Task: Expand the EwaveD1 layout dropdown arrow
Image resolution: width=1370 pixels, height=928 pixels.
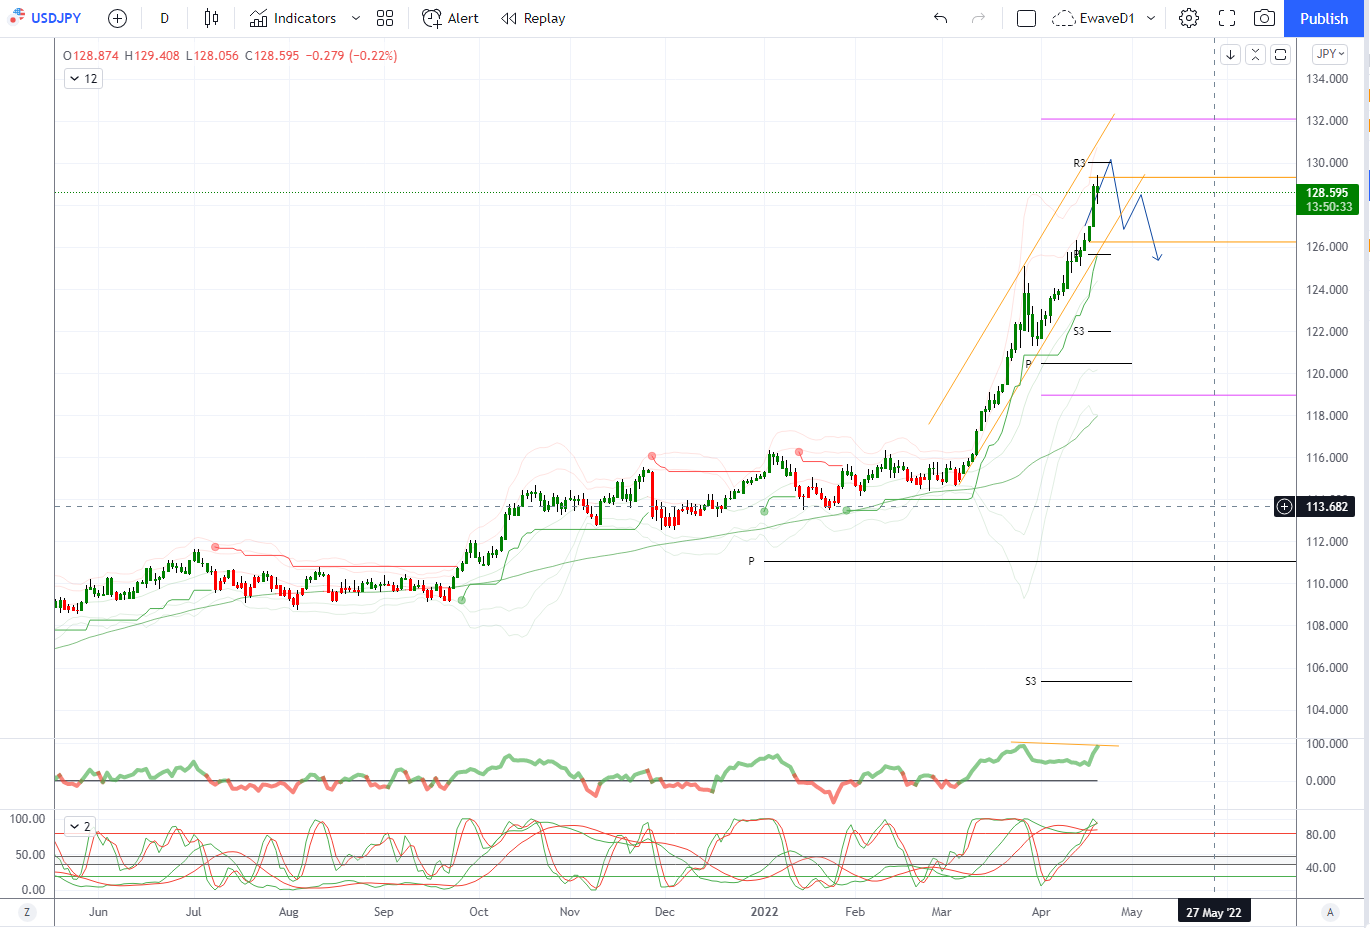Action: point(1151,18)
